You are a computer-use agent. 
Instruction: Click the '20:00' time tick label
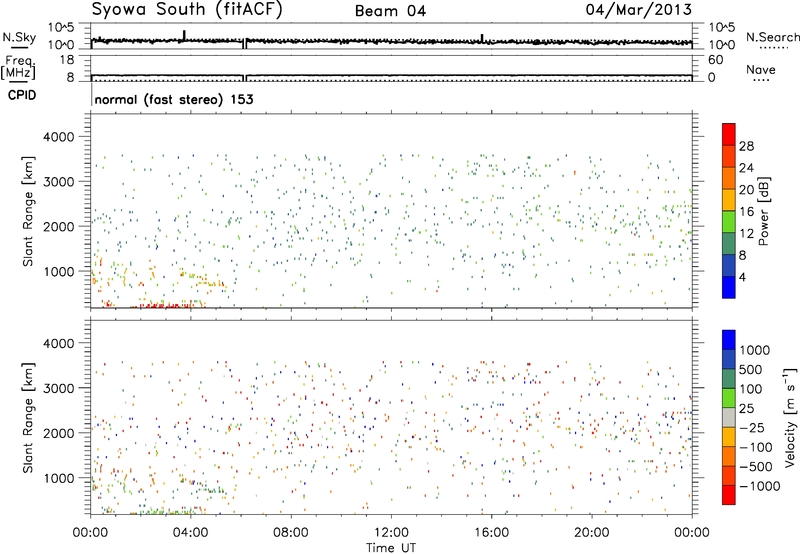pos(591,533)
